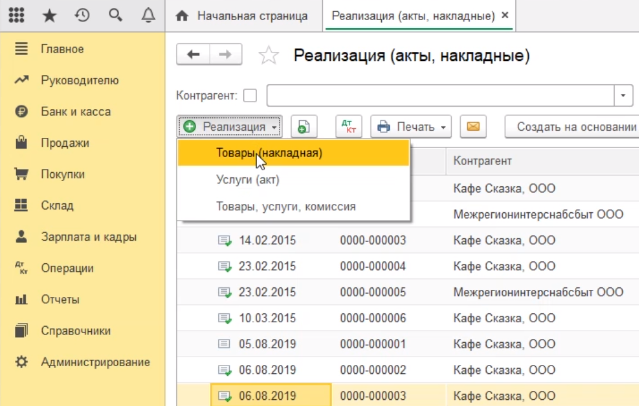This screenshot has width=639, height=406.
Task: Click the copy document icon button
Action: click(304, 127)
